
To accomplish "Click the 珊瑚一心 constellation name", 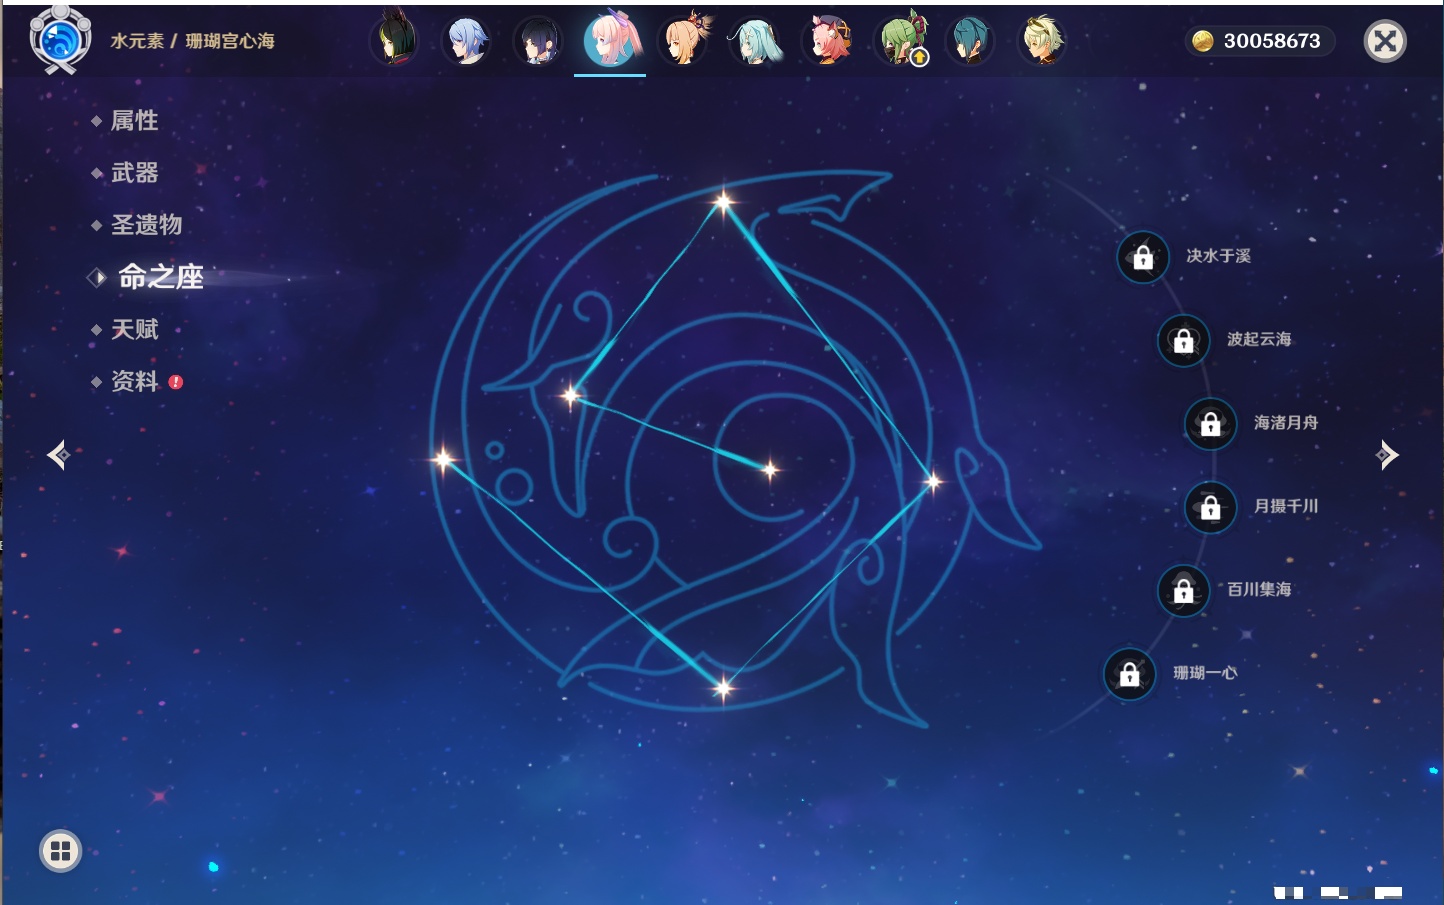I will coord(1205,673).
